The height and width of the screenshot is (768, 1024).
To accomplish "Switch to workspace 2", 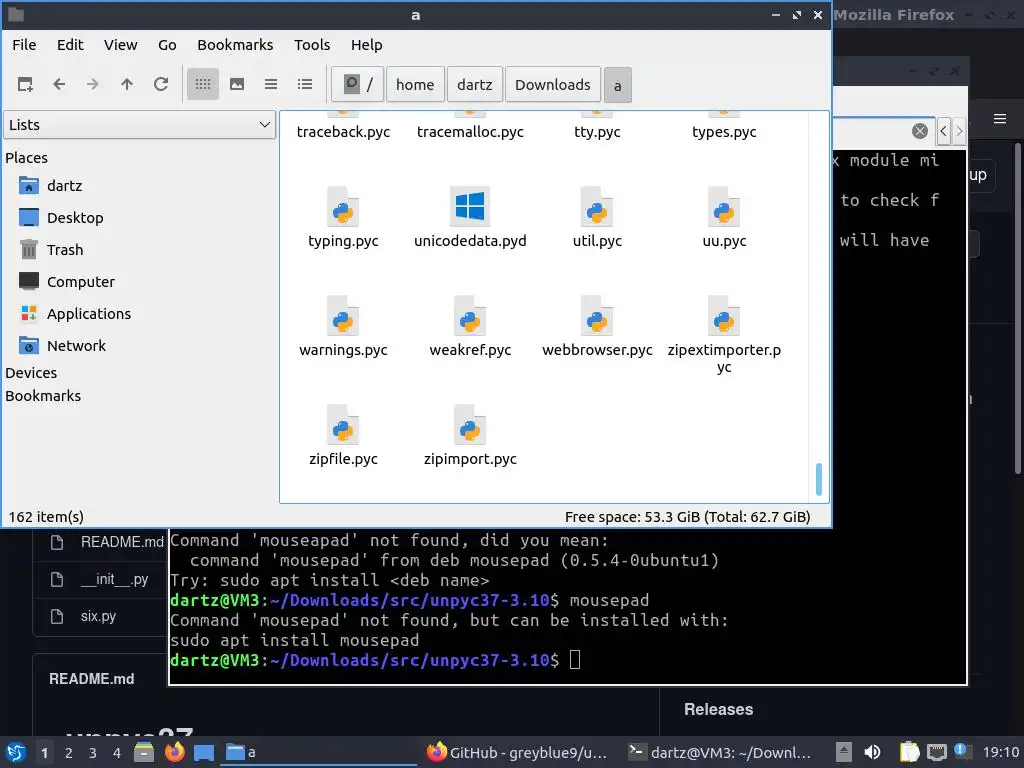I will click(x=69, y=753).
